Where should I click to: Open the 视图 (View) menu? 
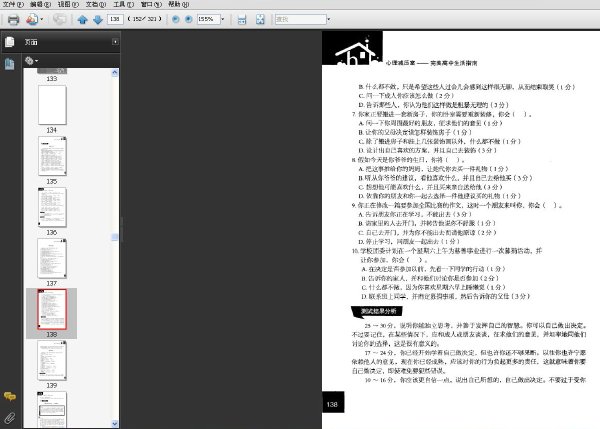tap(68, 4)
